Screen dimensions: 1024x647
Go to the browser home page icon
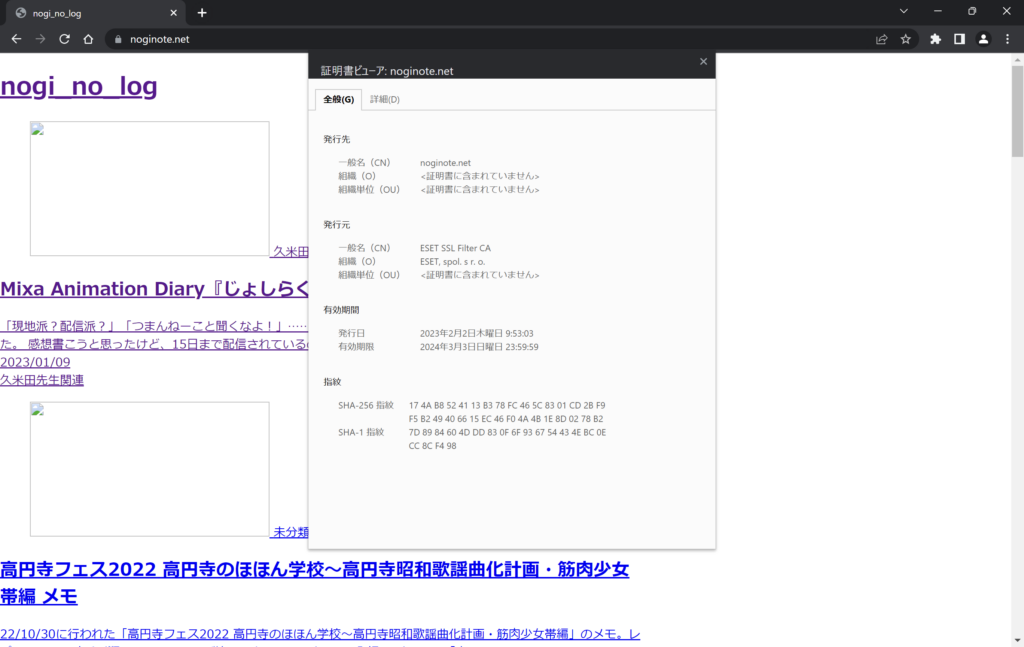[x=88, y=39]
